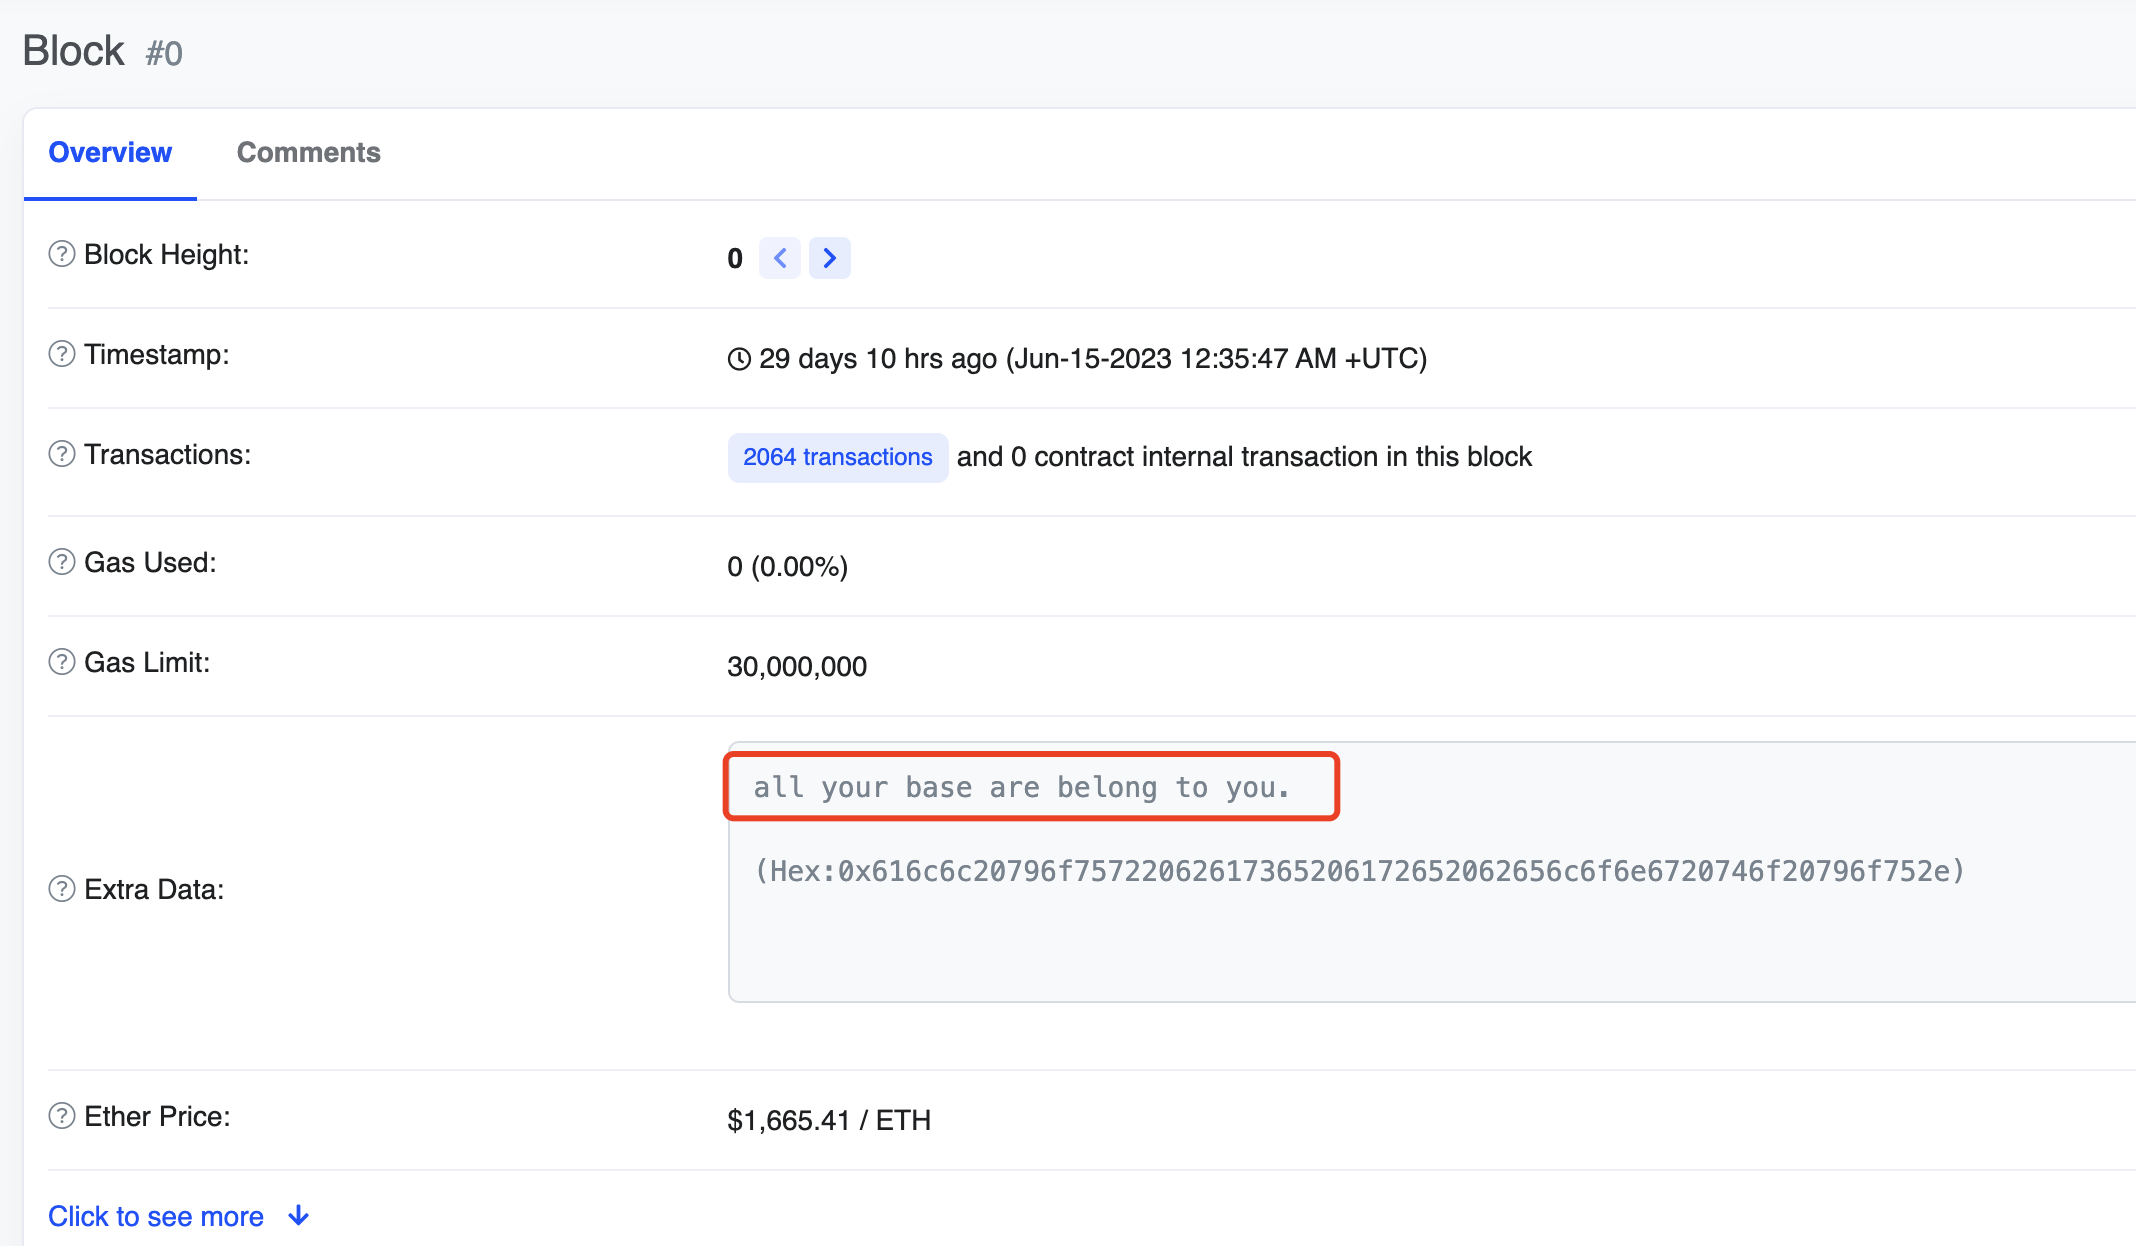Click the Block Height help icon
Image resolution: width=2136 pixels, height=1246 pixels.
[62, 254]
